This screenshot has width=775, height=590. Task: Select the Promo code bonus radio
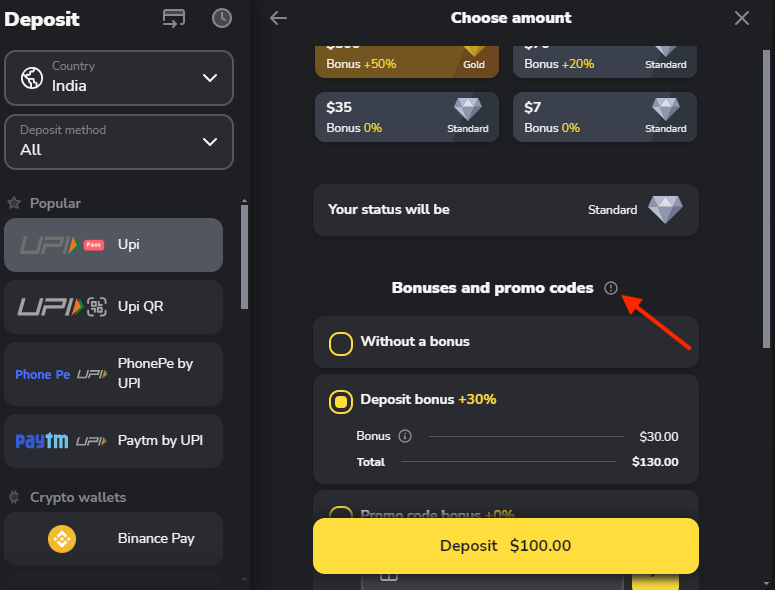[x=341, y=512]
